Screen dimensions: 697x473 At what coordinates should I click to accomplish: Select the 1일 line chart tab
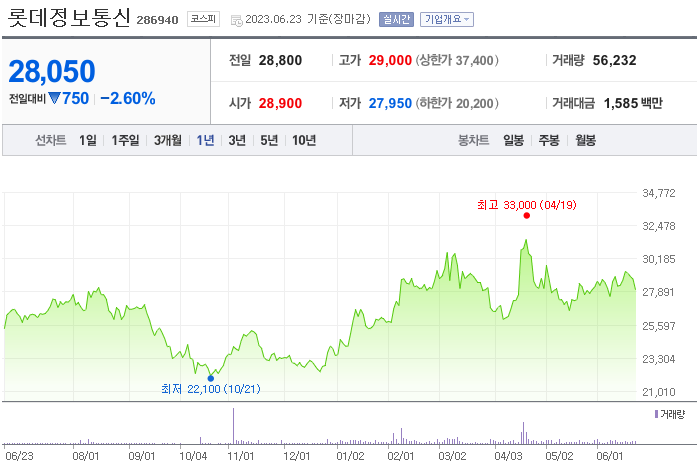[88, 140]
